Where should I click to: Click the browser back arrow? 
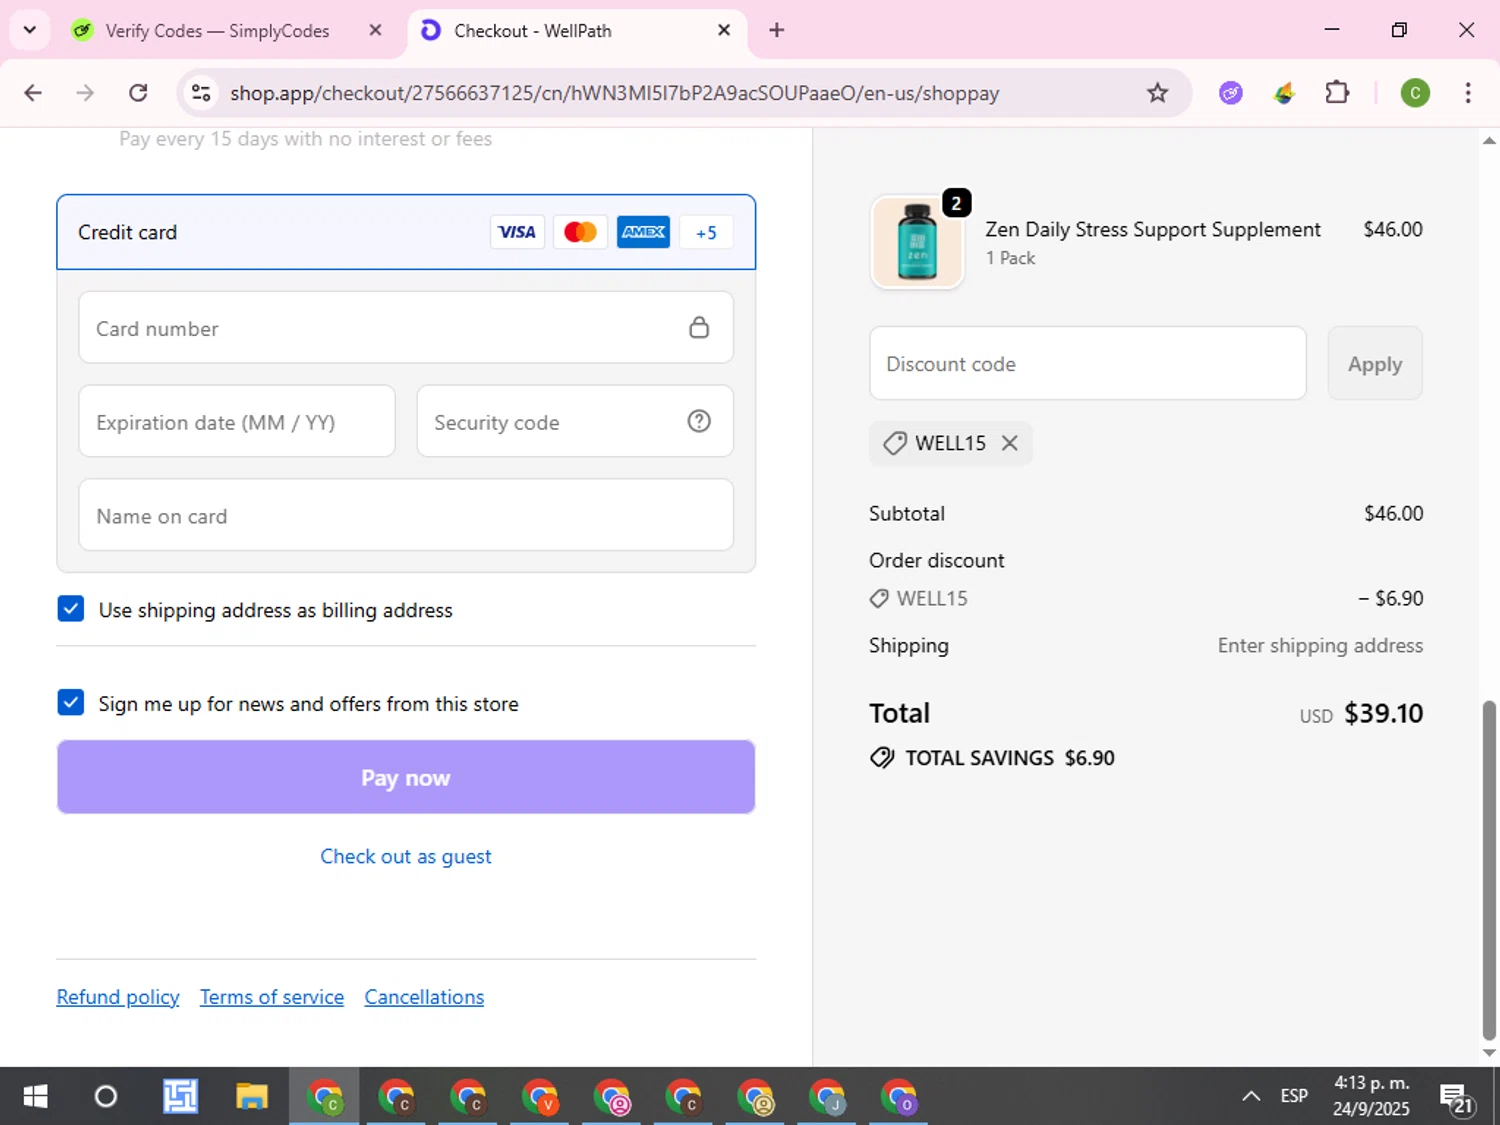pyautogui.click(x=33, y=93)
